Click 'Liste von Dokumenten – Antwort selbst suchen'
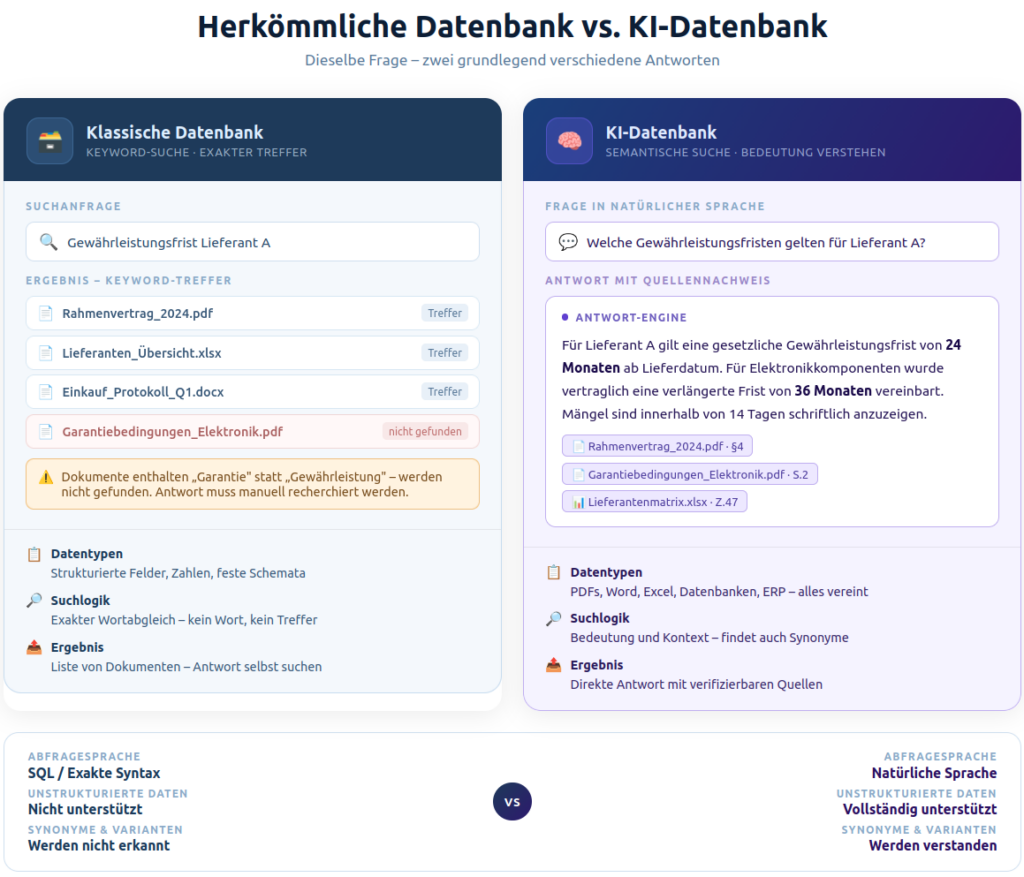This screenshot has width=1024, height=877. pos(186,667)
